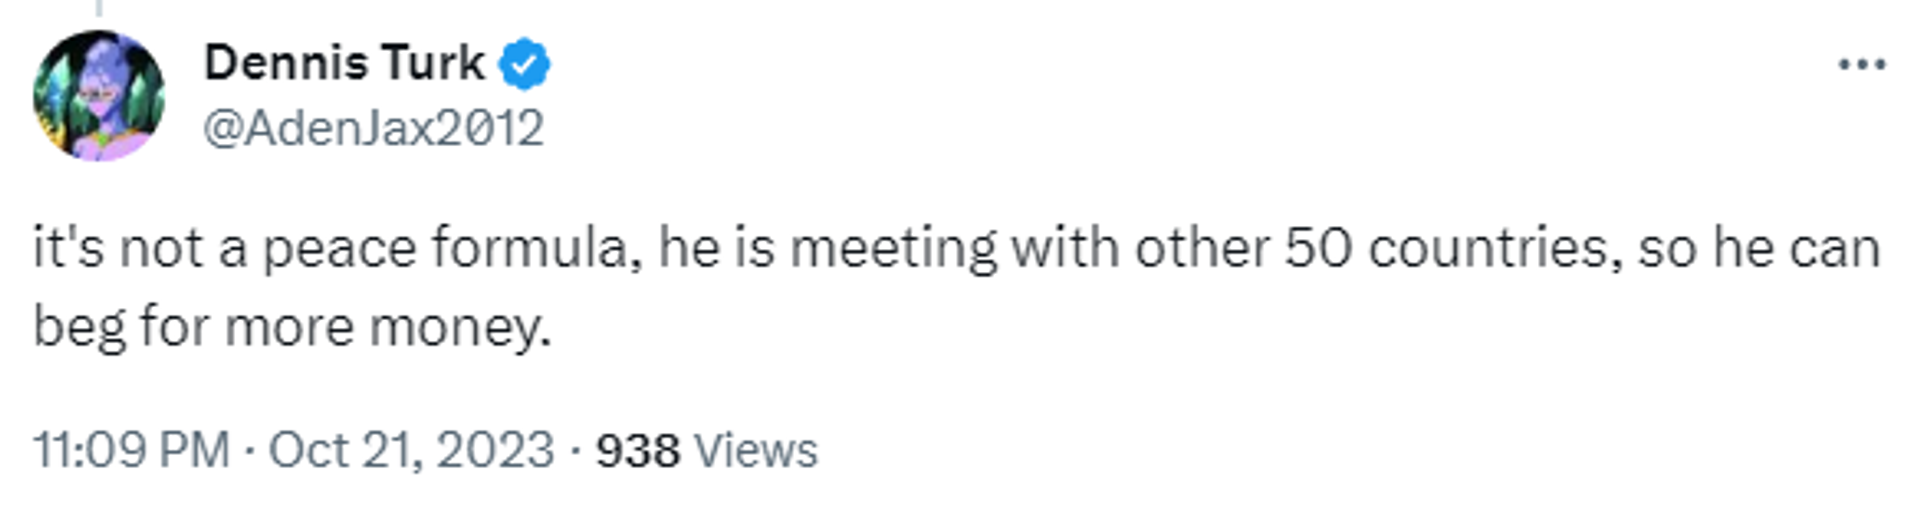Open Dennis Turk's profile avatar
This screenshot has height=519, width=1920.
(99, 96)
